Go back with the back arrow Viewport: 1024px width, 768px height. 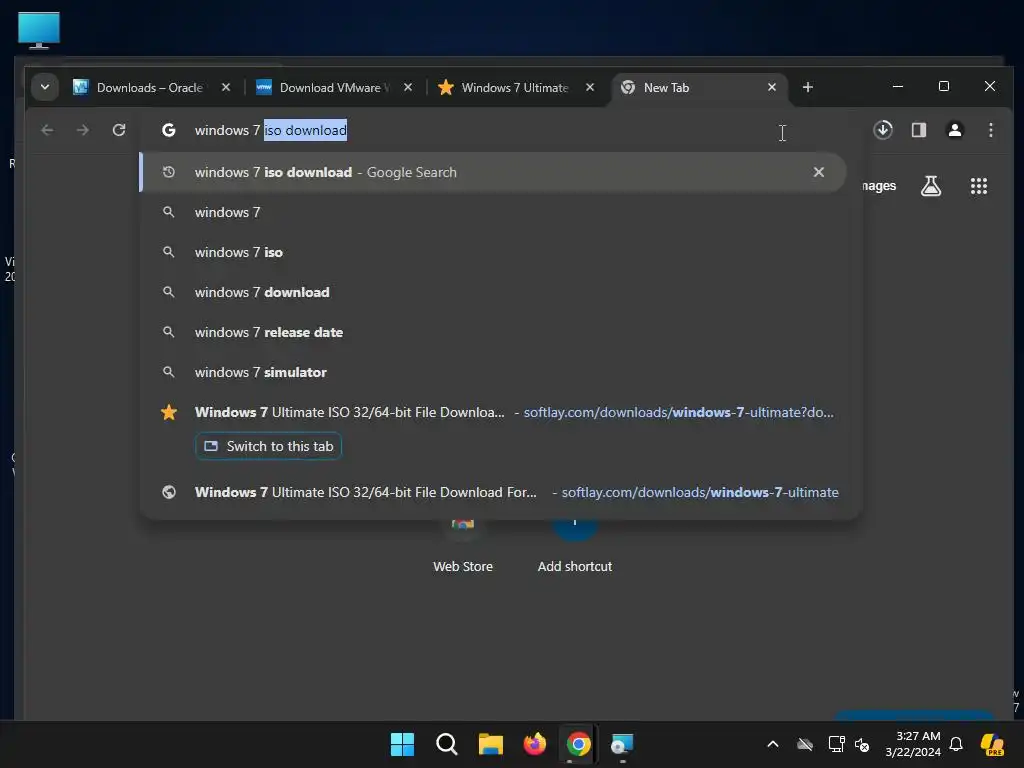[47, 130]
